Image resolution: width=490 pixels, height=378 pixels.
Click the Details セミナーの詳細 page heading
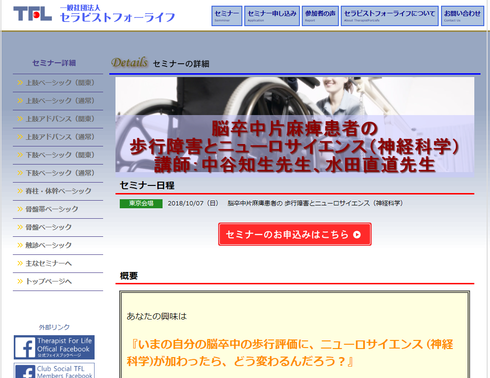coord(160,63)
